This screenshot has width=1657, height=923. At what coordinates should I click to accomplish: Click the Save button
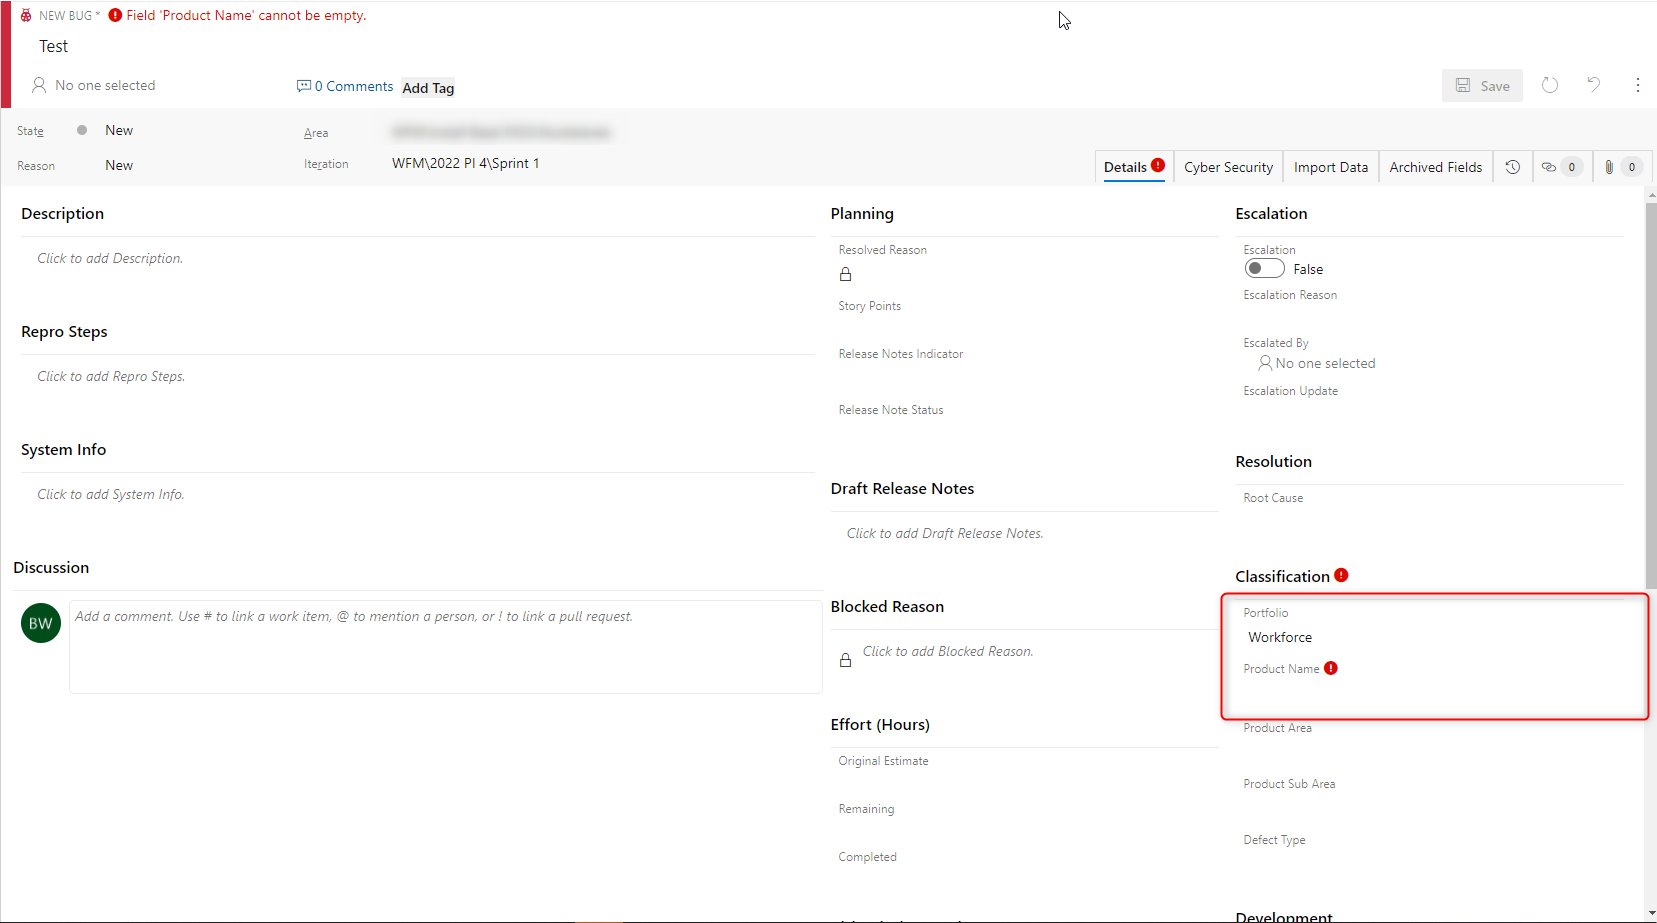pyautogui.click(x=1483, y=85)
